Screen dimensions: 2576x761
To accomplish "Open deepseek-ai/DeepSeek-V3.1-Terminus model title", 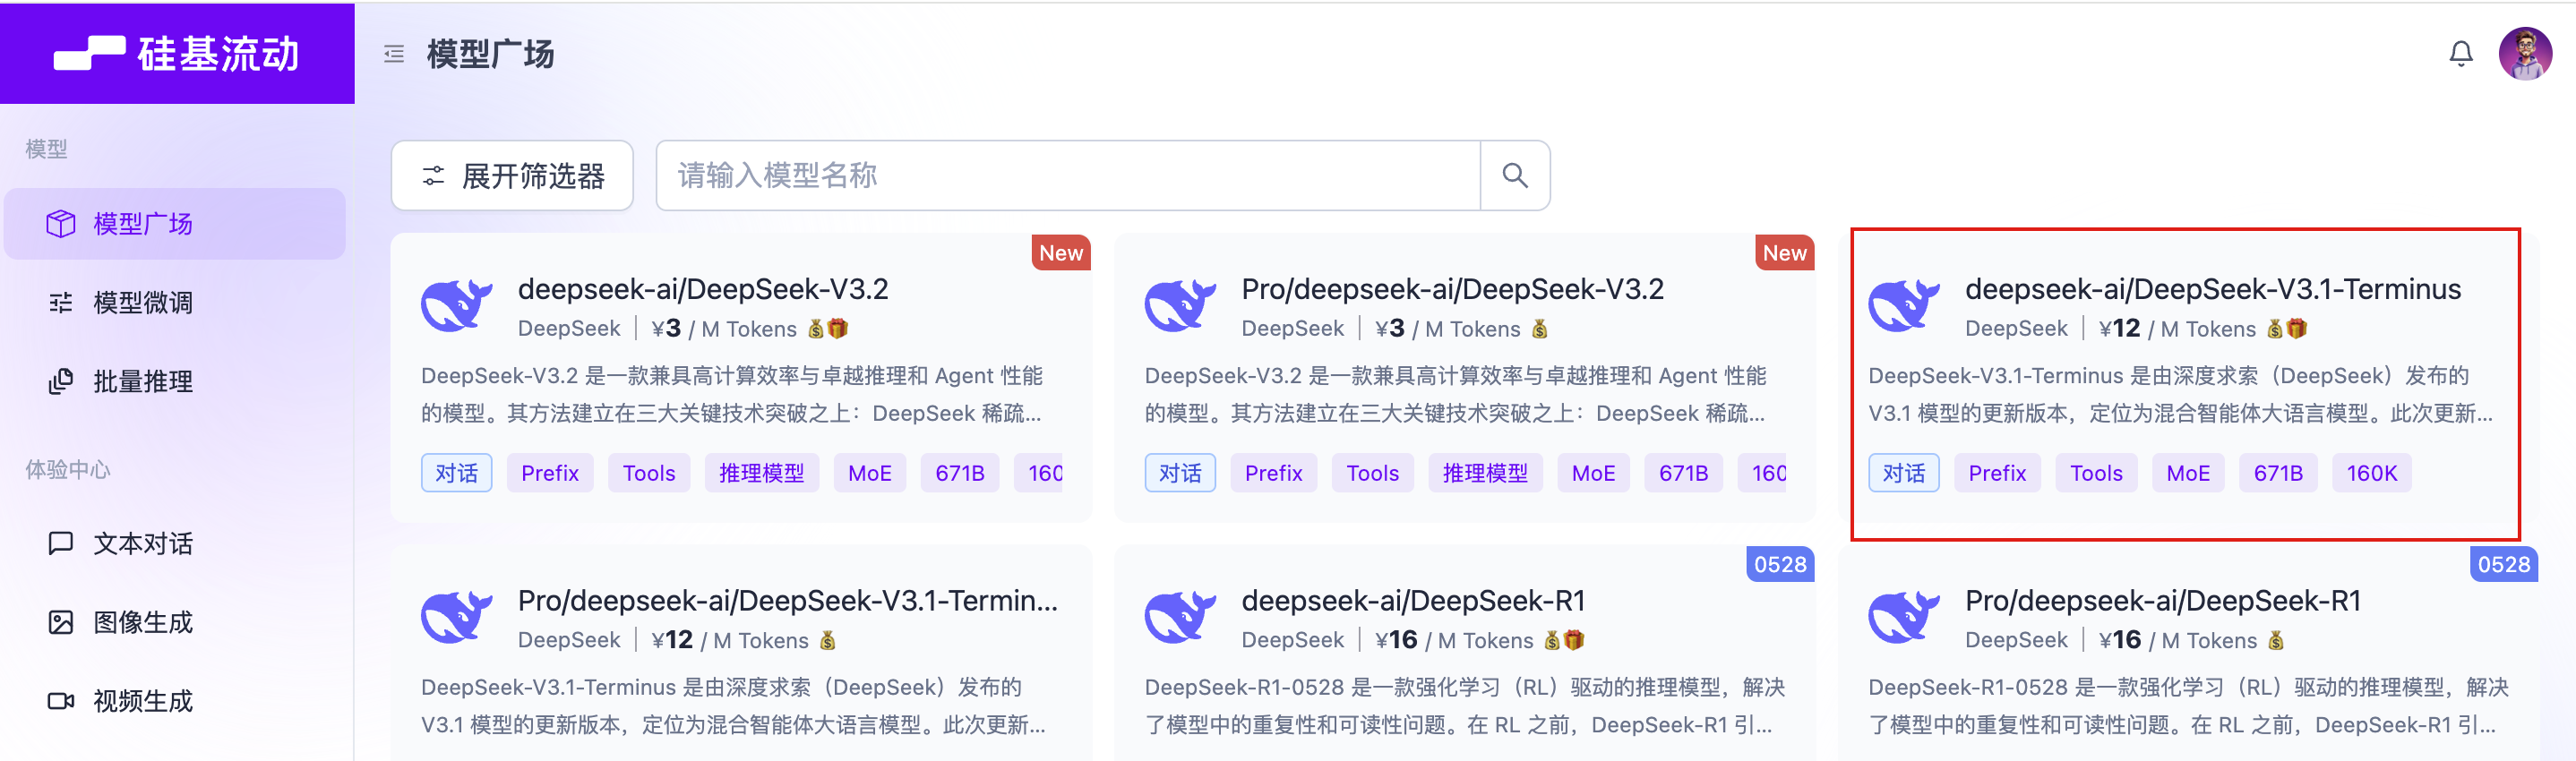I will [2212, 290].
